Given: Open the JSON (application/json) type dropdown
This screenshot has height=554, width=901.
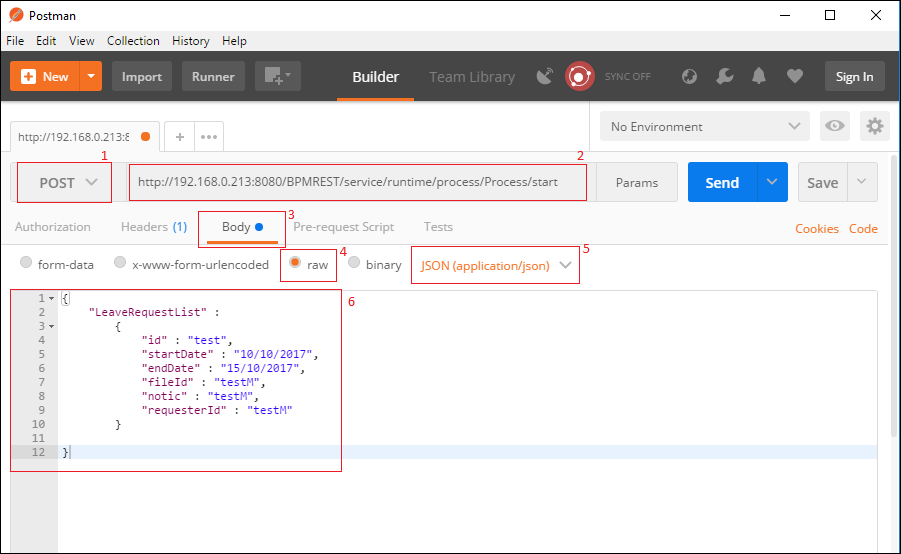Looking at the screenshot, I should (495, 266).
